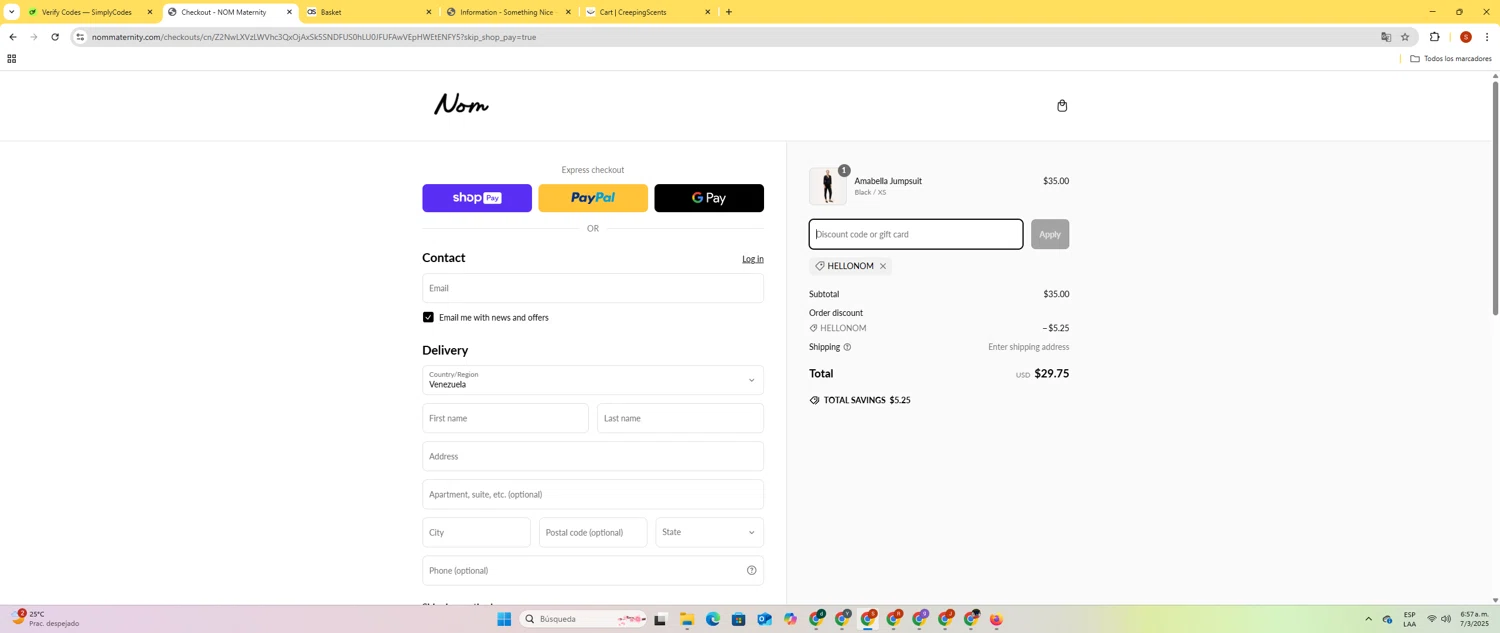Viewport: 1500px width, 633px height.
Task: Pay with PayPal button
Action: tap(593, 198)
